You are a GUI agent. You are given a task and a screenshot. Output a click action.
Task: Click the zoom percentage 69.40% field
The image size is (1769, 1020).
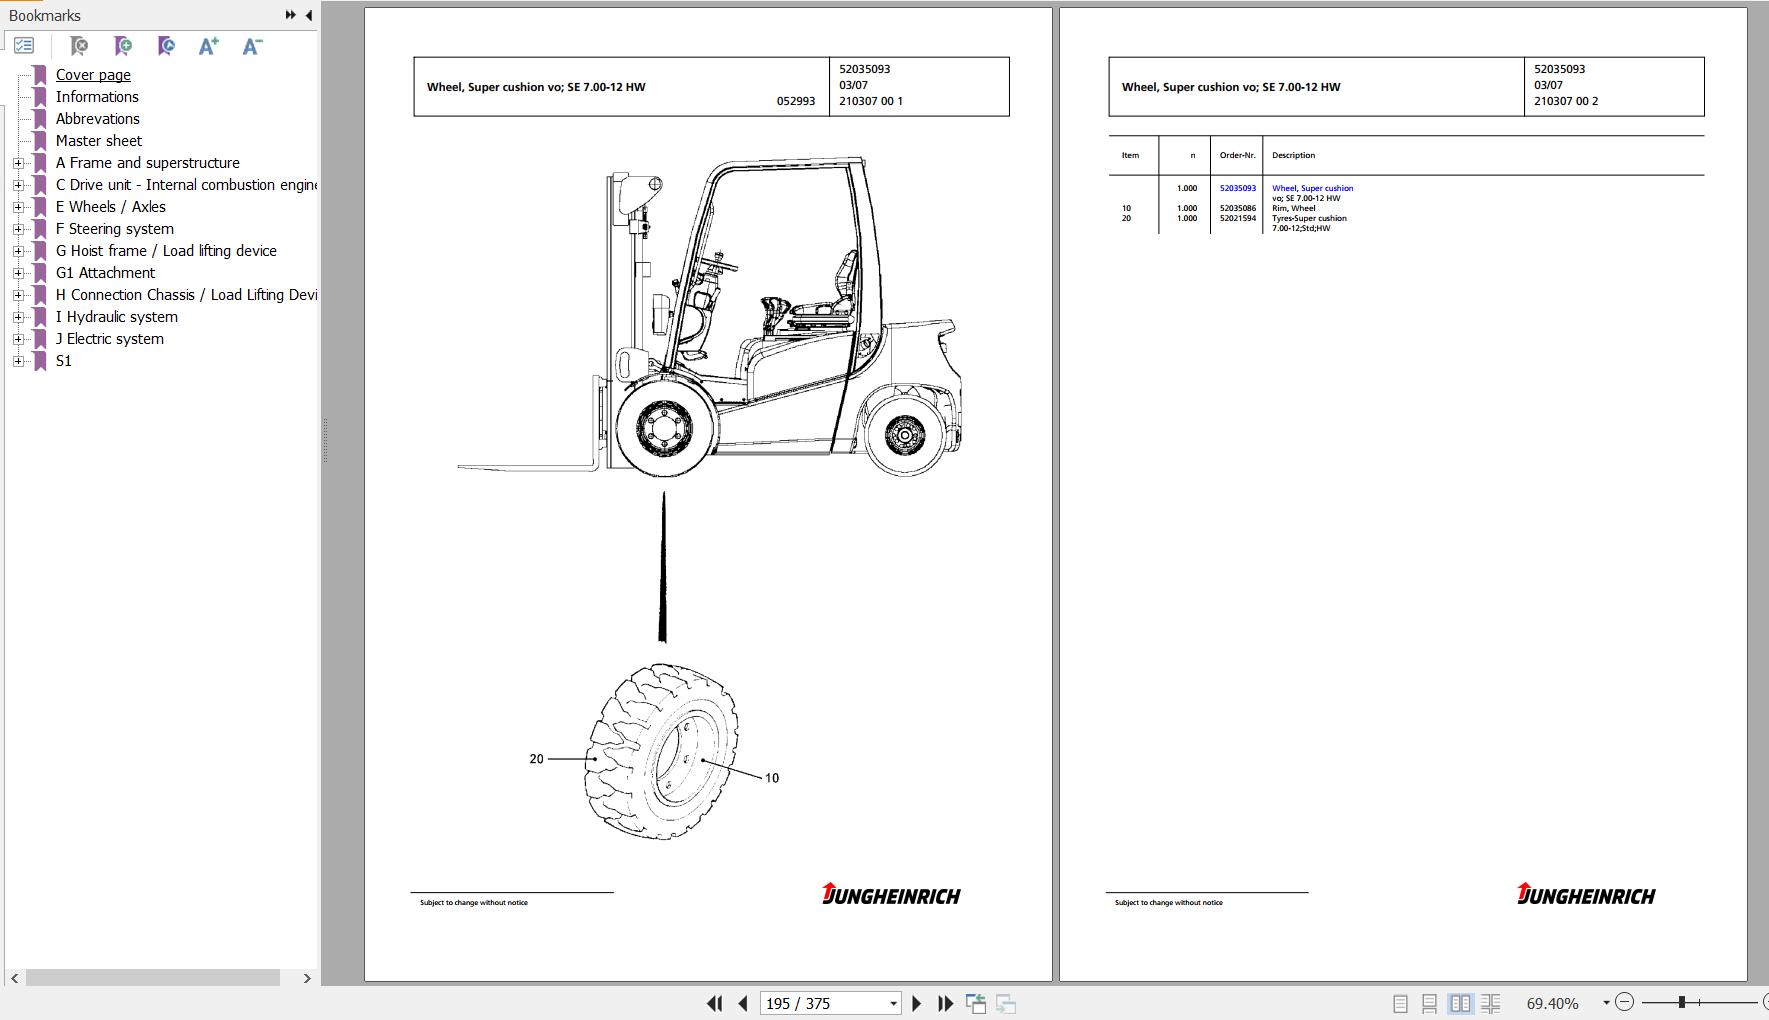1553,1003
